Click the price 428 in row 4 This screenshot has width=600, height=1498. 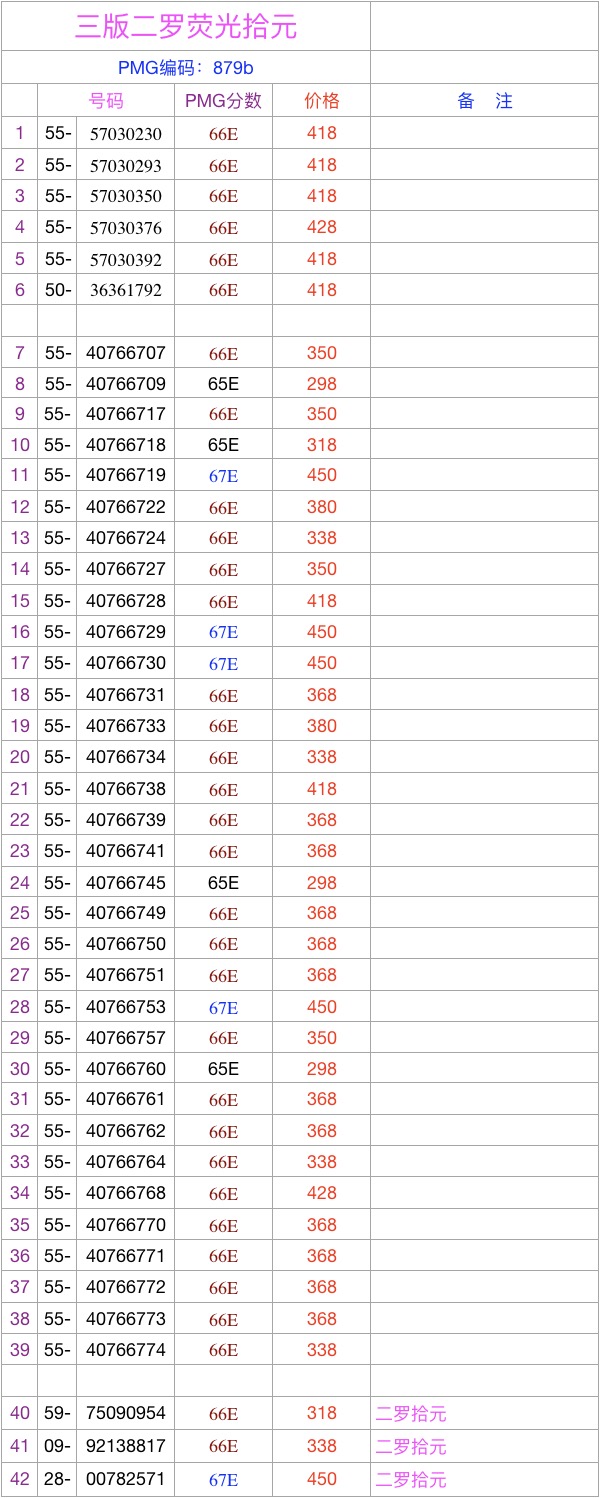click(321, 227)
